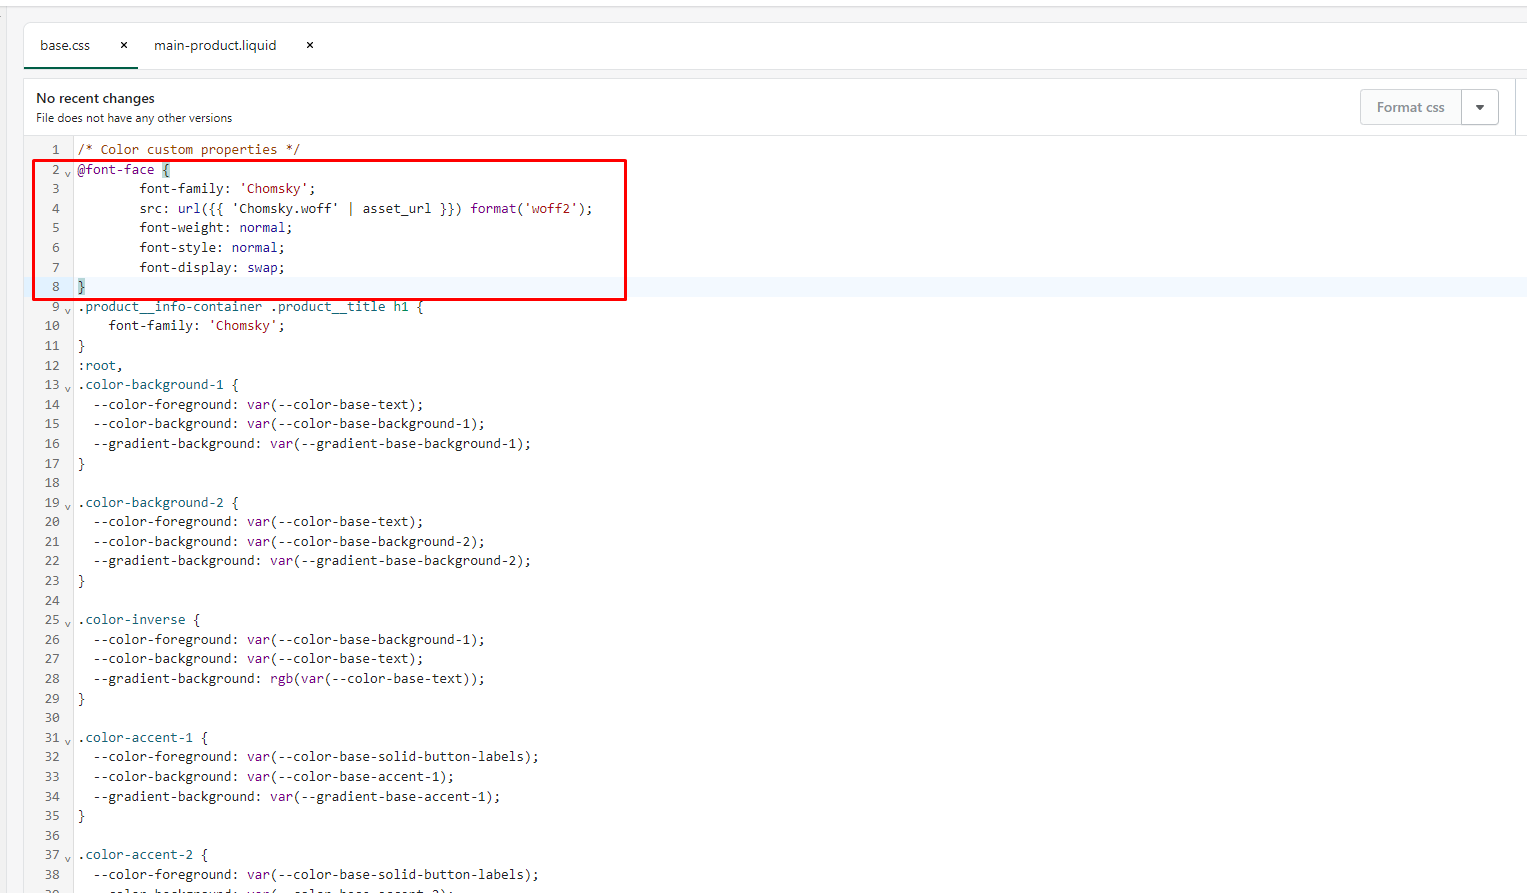Click line number 18 in the gutter
The height and width of the screenshot is (893, 1527).
(52, 482)
